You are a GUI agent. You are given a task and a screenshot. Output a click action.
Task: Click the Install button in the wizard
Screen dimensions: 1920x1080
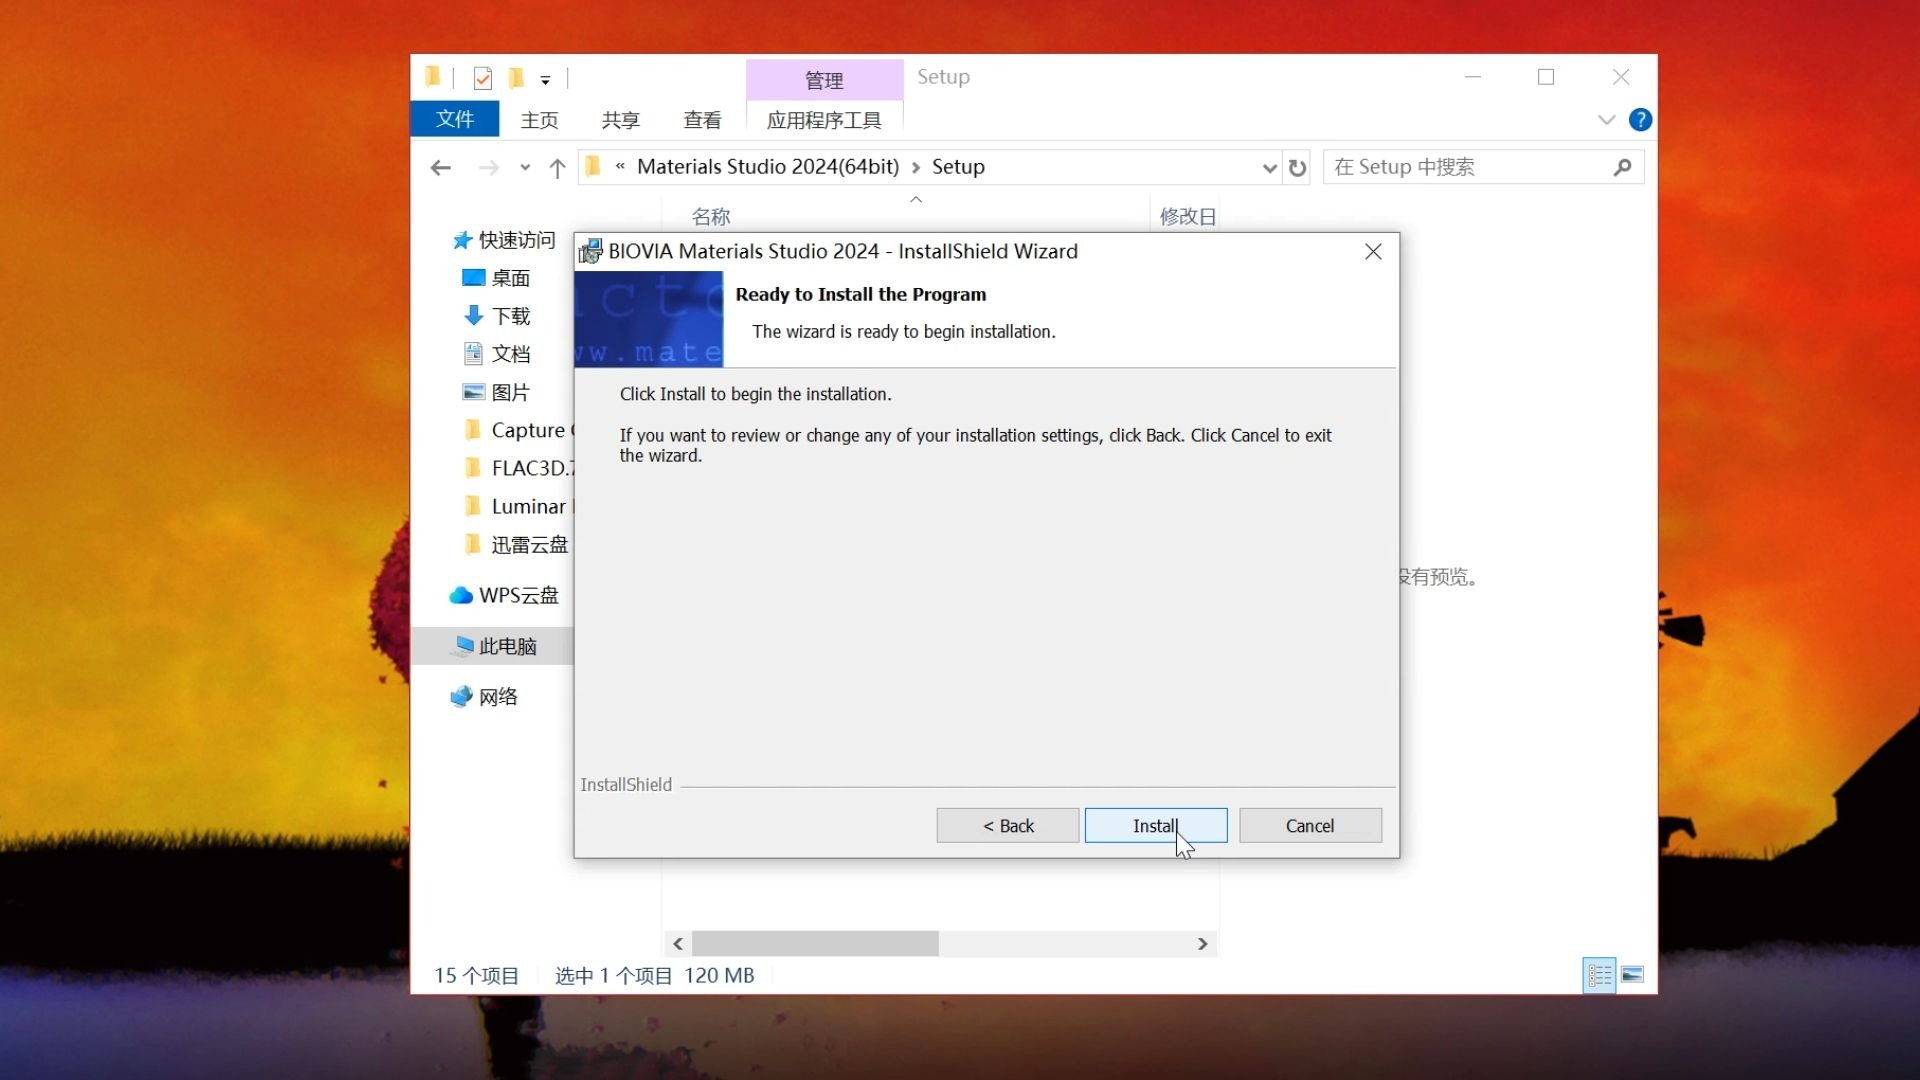point(1156,826)
